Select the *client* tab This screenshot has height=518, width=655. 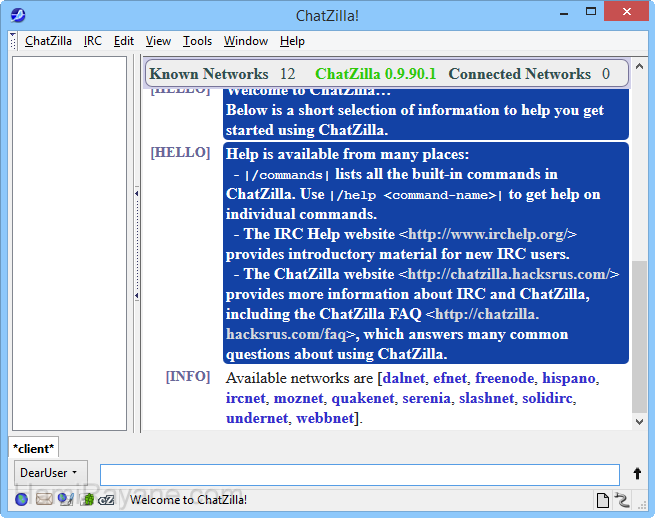33,448
